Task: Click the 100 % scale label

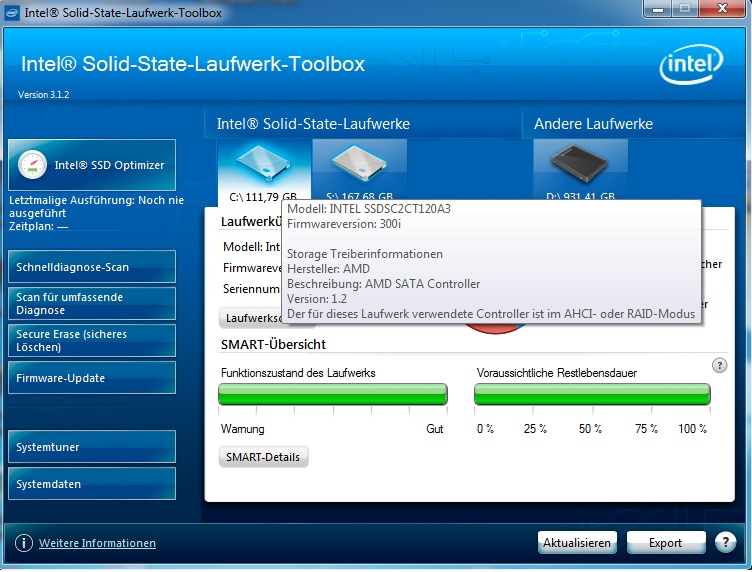Action: click(692, 429)
